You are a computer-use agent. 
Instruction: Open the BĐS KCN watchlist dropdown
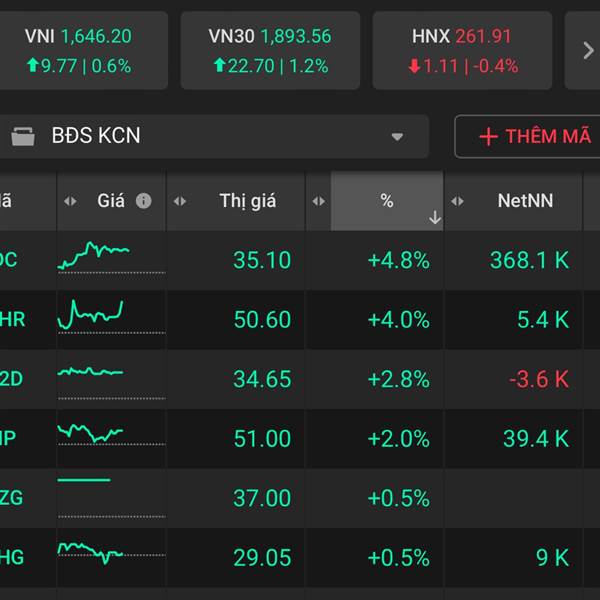pos(397,137)
